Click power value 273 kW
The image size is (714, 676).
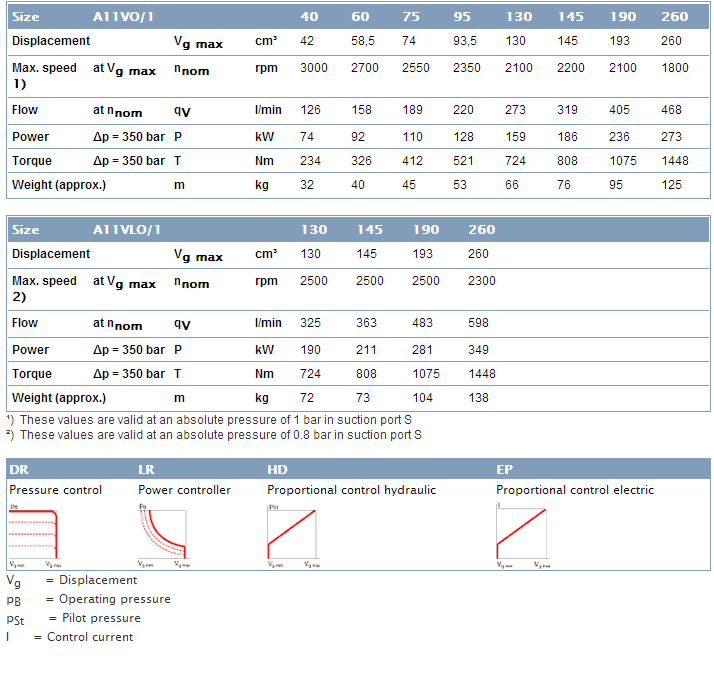point(672,137)
